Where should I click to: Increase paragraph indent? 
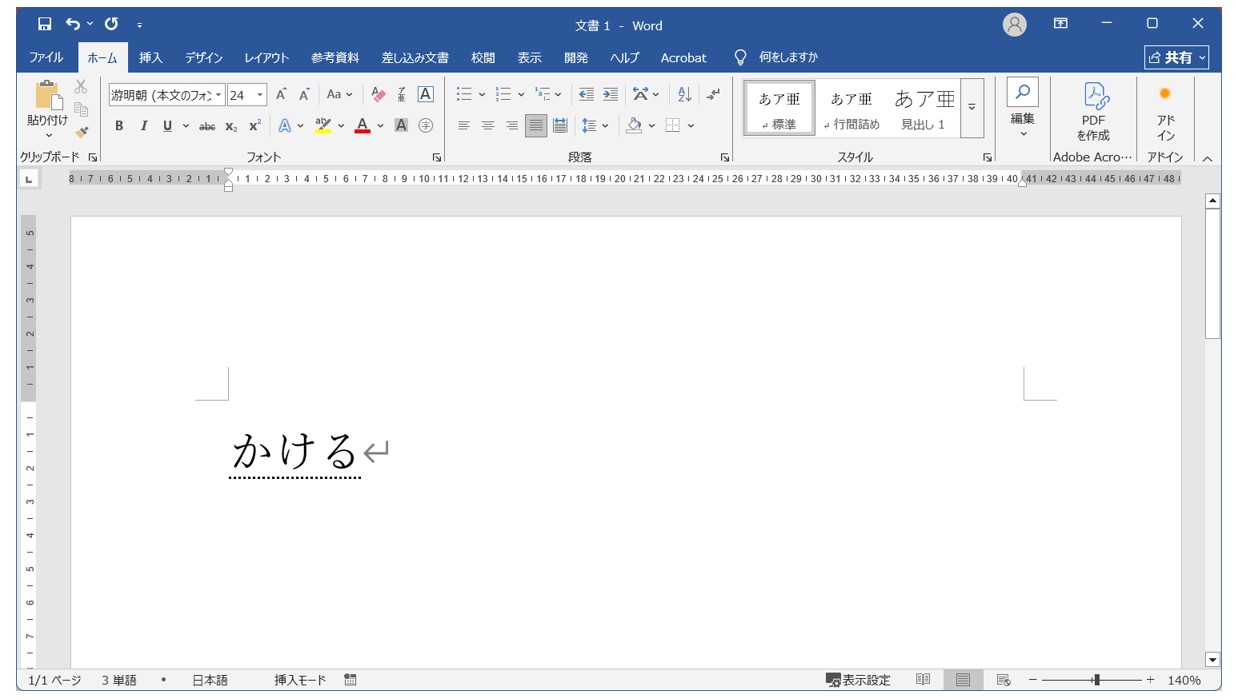click(610, 95)
